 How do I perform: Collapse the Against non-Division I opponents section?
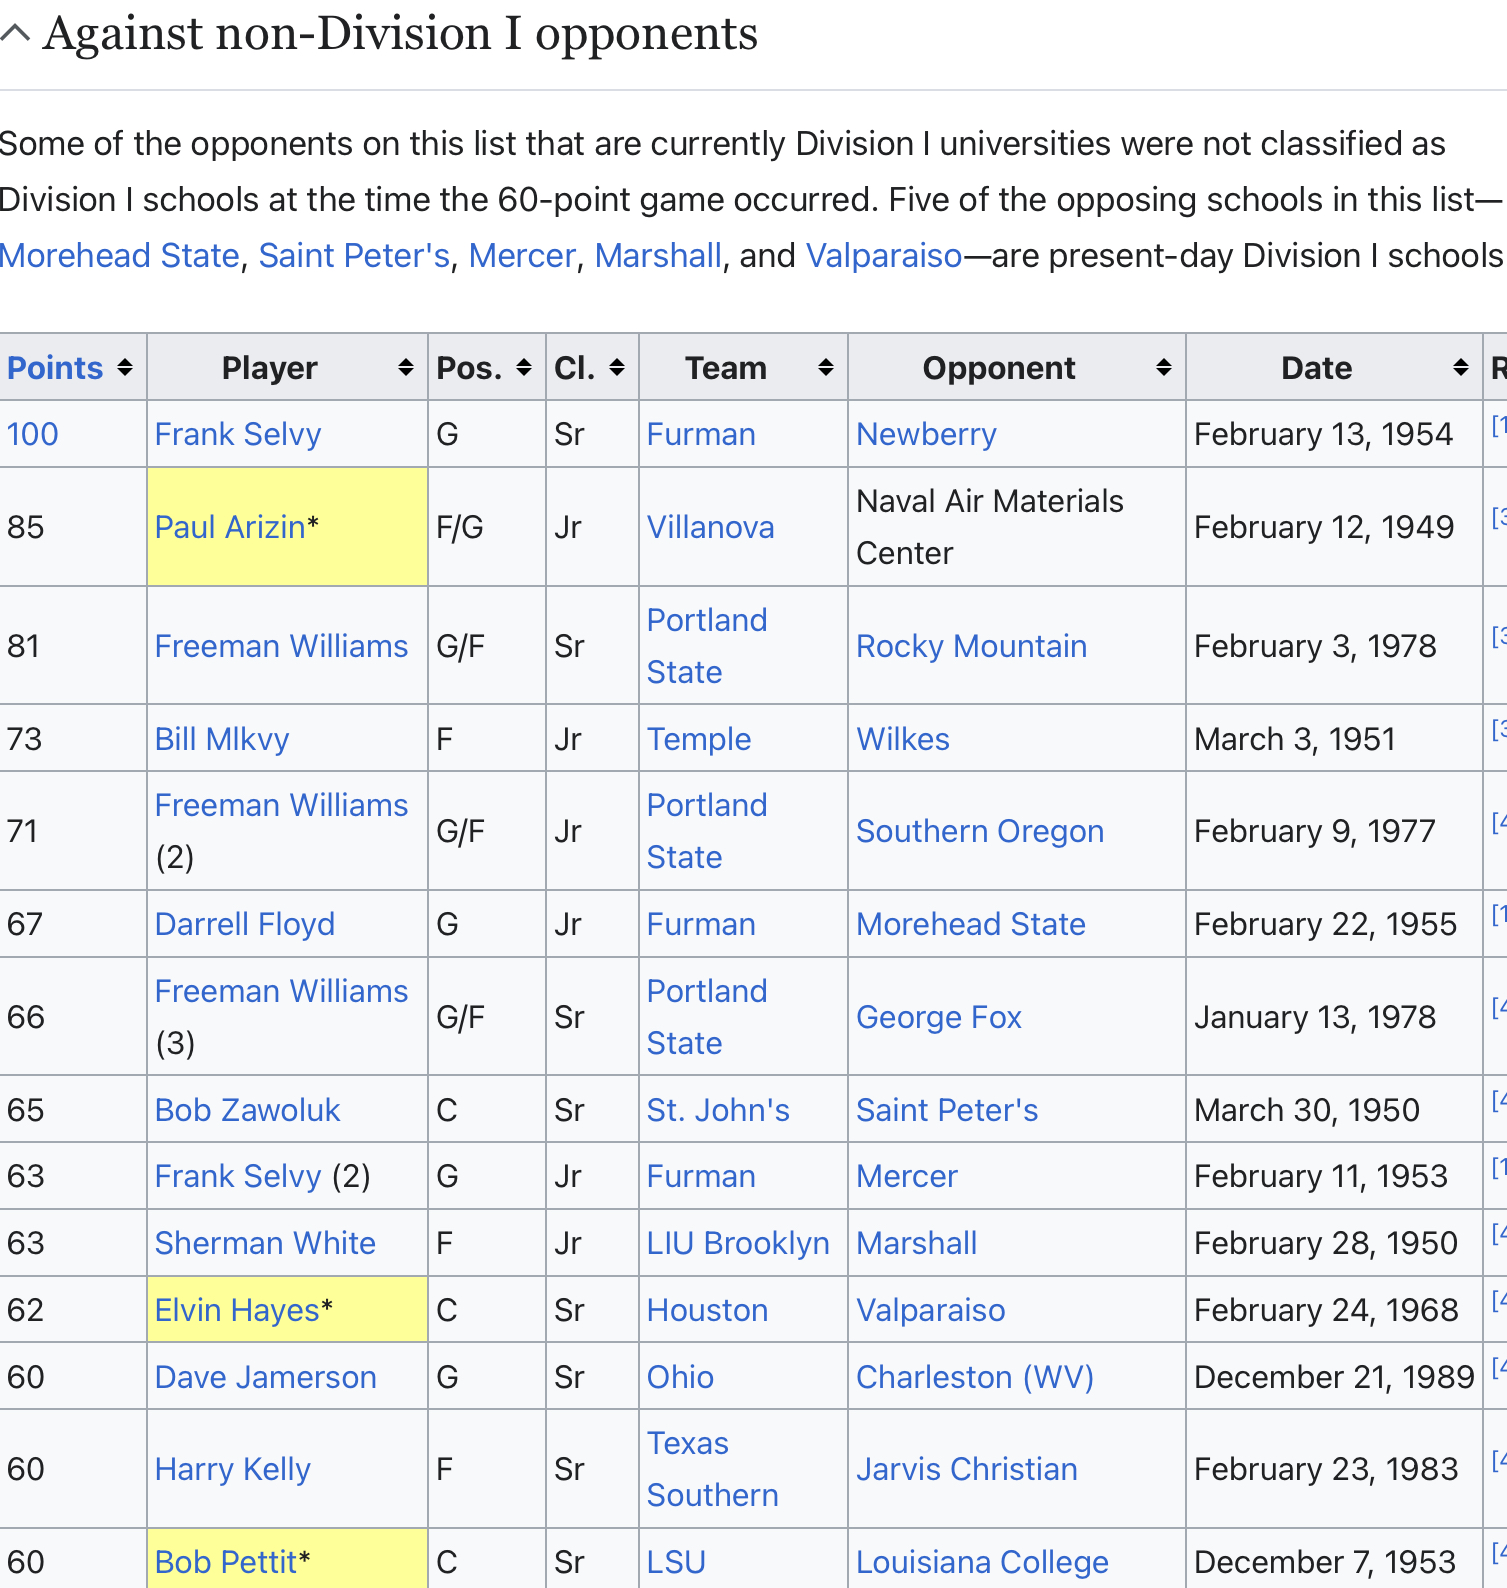(15, 34)
